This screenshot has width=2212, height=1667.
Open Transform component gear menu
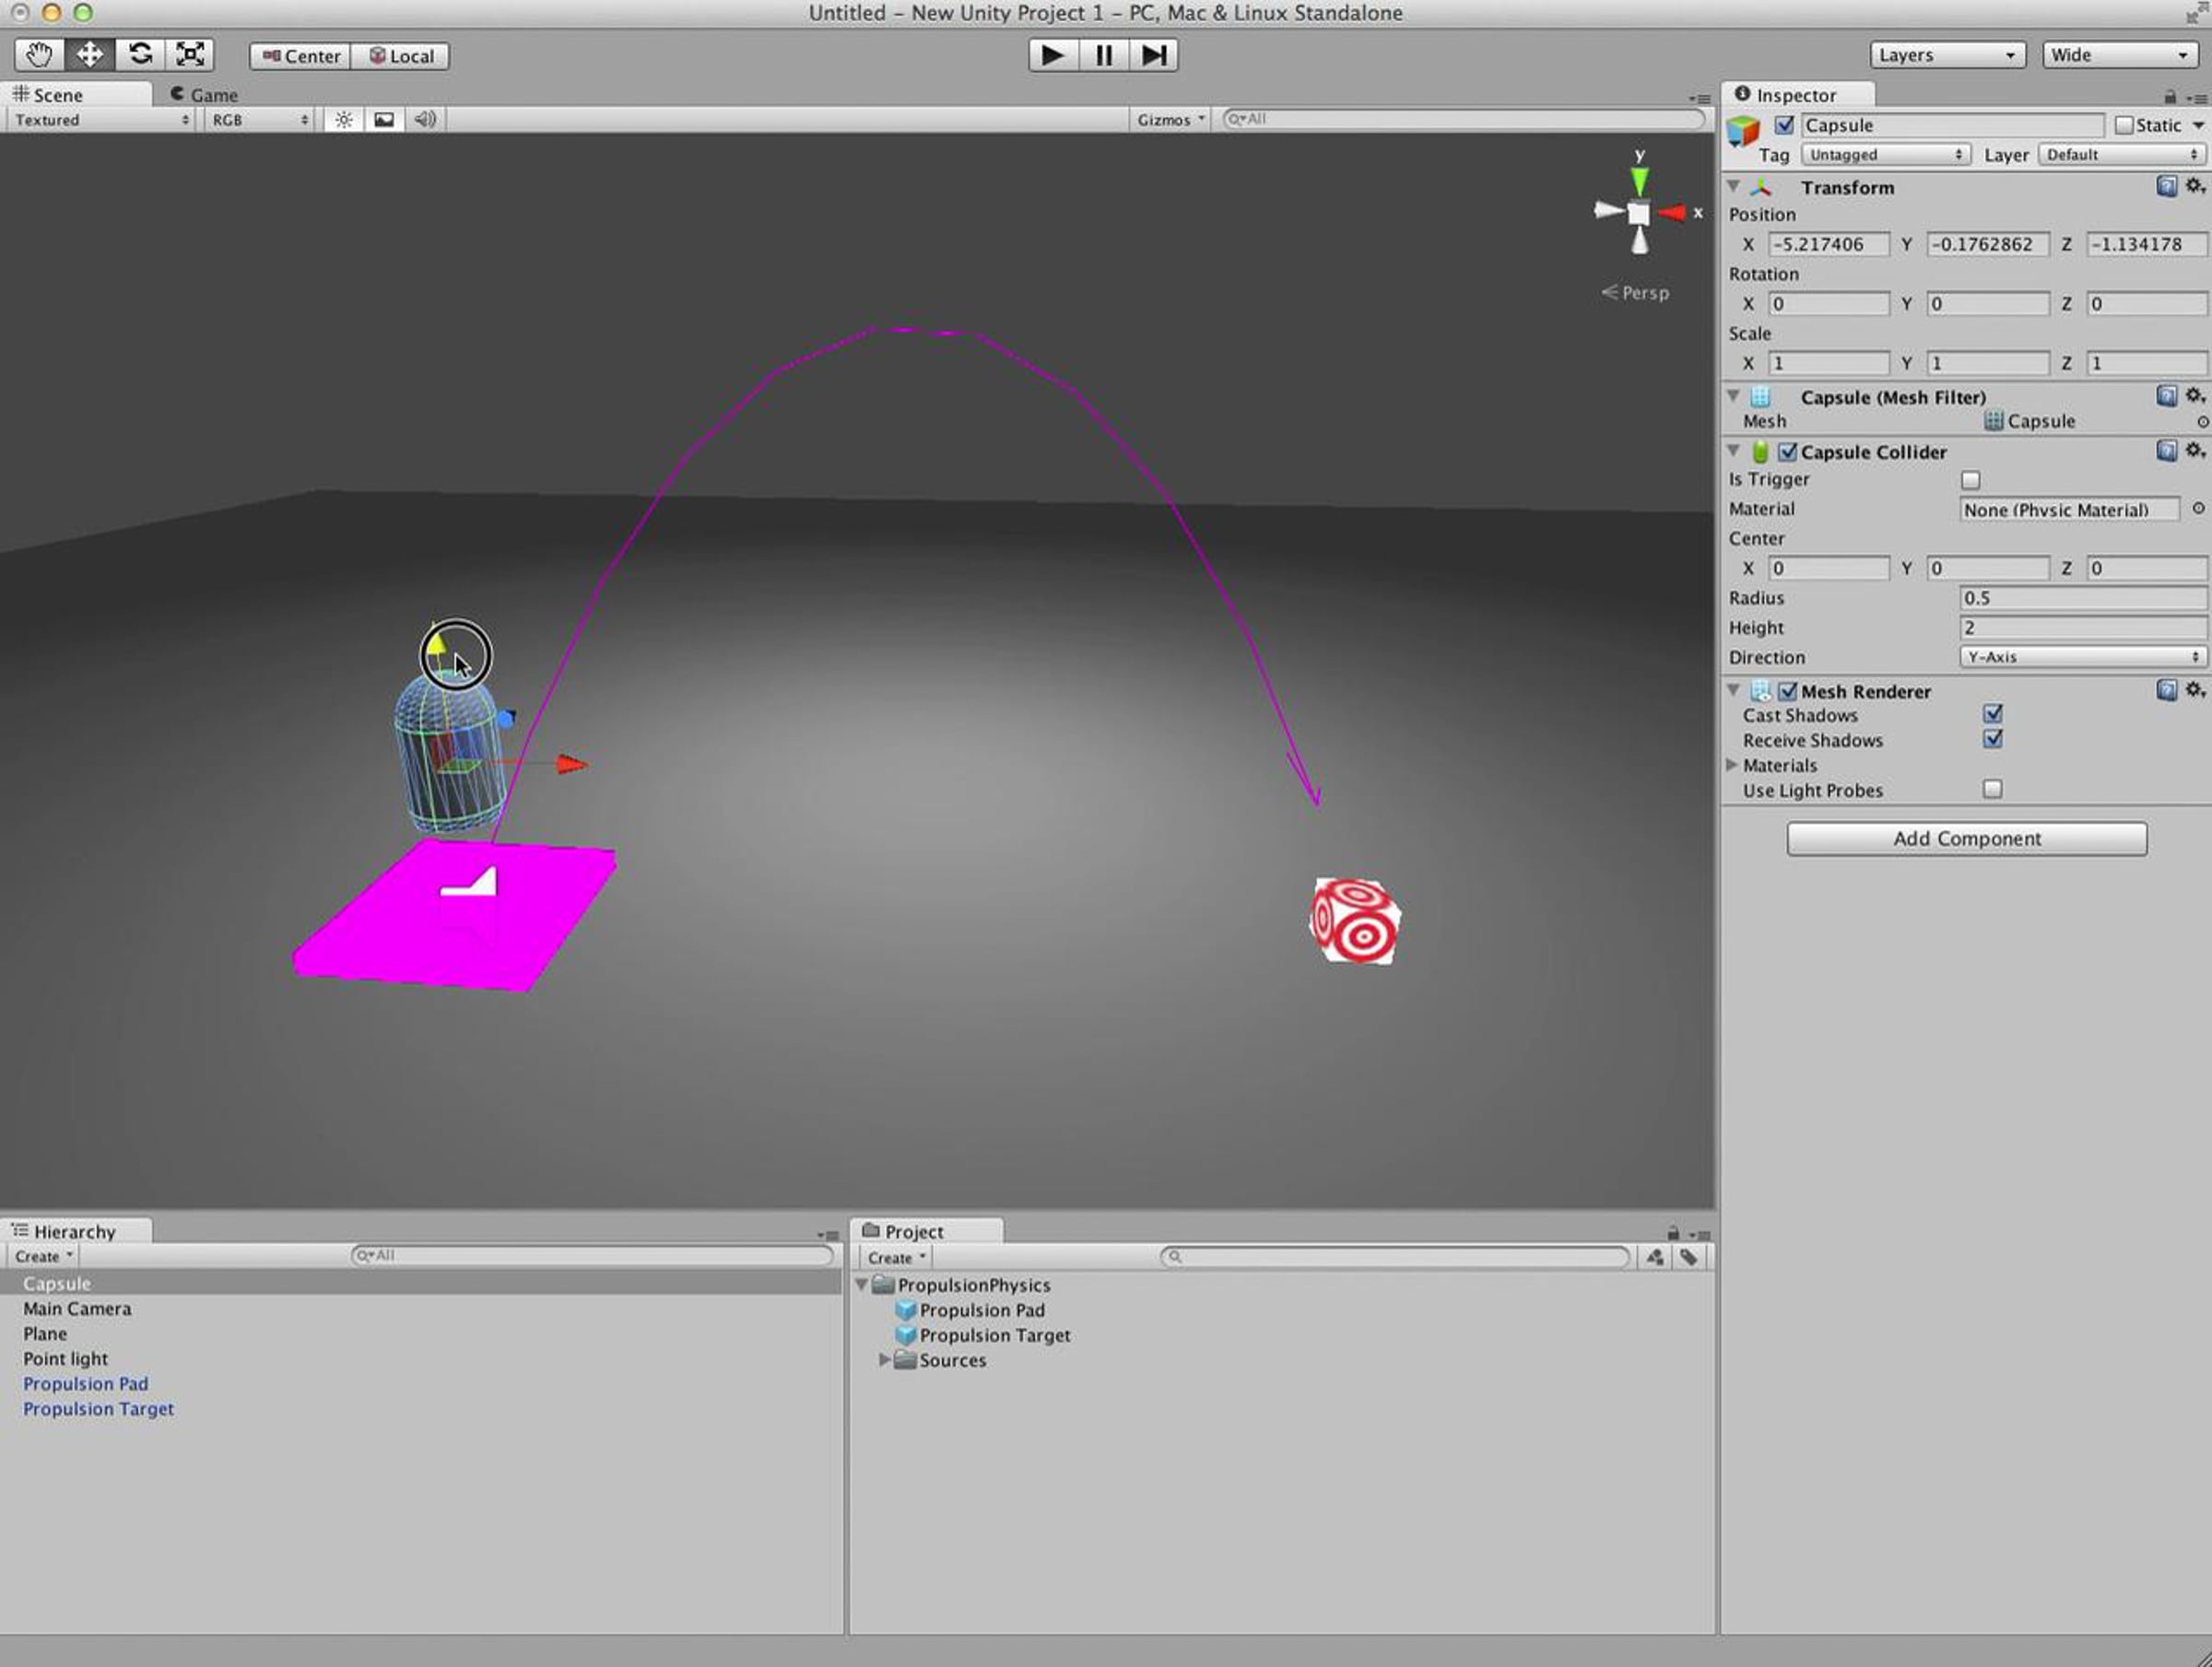[x=2195, y=186]
